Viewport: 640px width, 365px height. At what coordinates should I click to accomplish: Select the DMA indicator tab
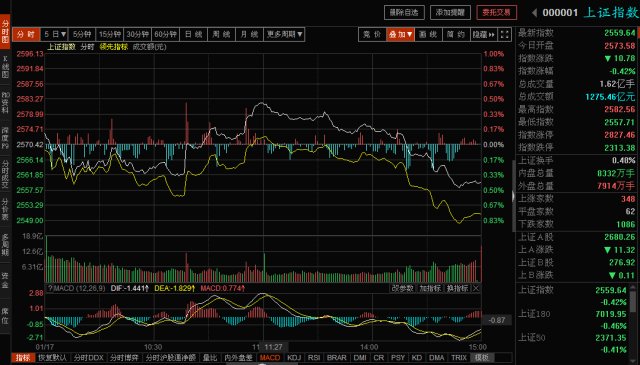437,358
